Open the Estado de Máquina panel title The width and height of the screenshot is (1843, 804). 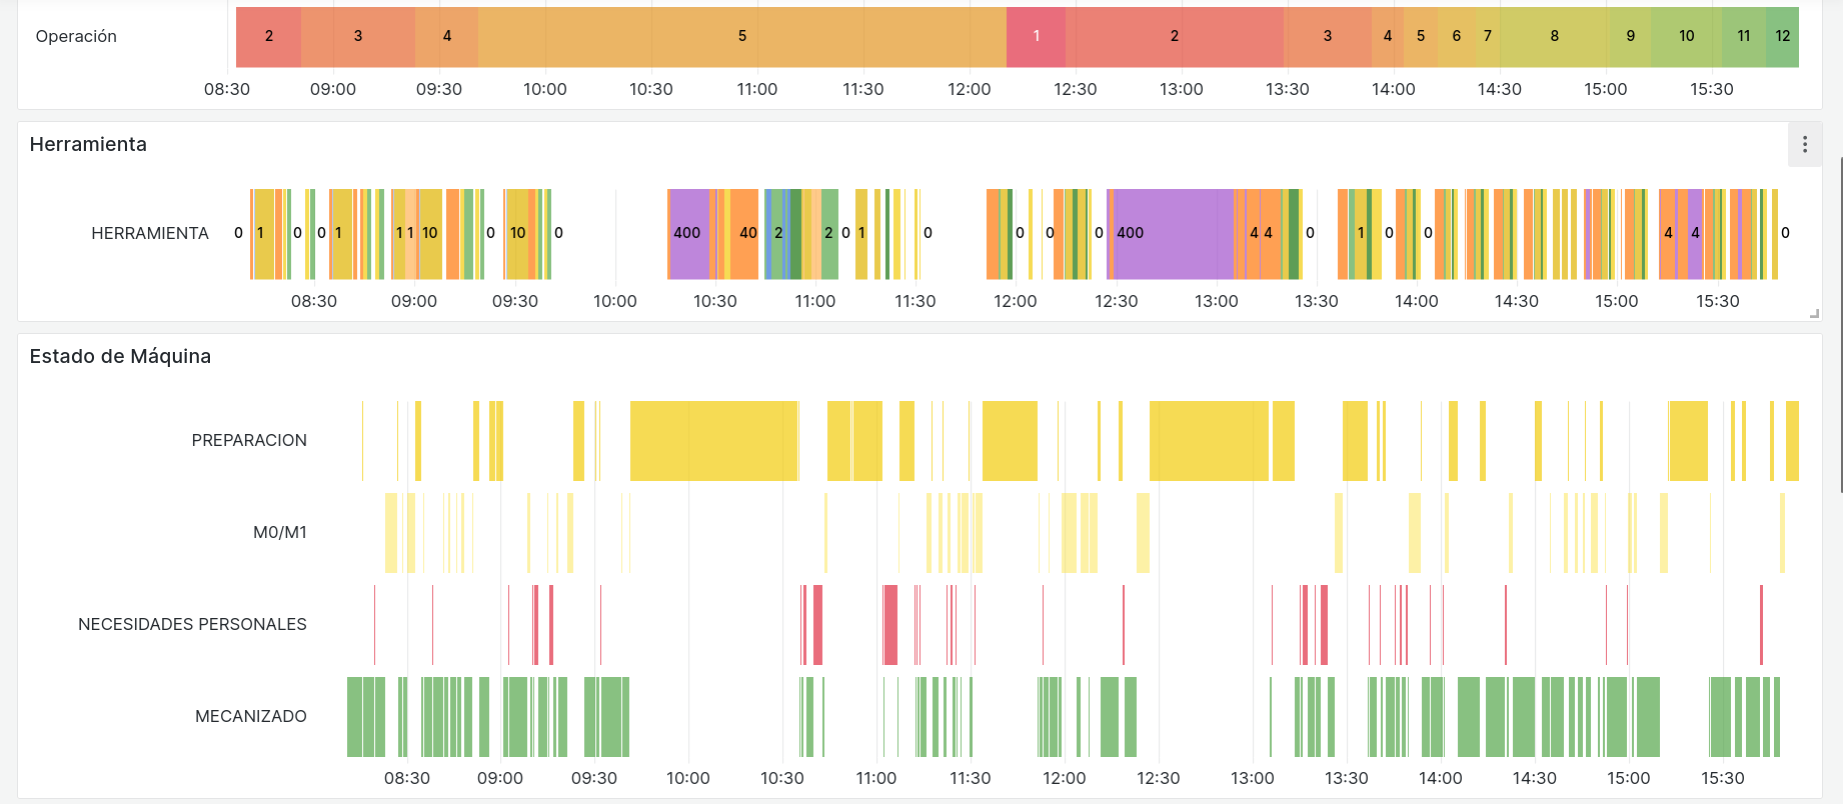coord(120,357)
